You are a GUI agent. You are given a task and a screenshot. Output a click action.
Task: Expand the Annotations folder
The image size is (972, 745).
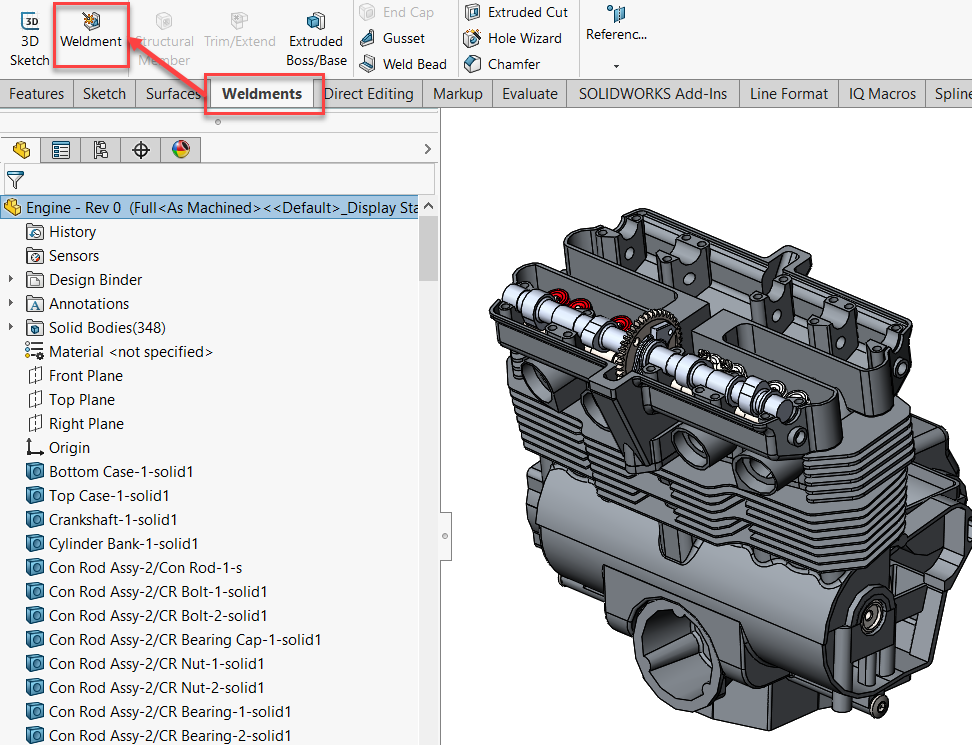pos(11,303)
